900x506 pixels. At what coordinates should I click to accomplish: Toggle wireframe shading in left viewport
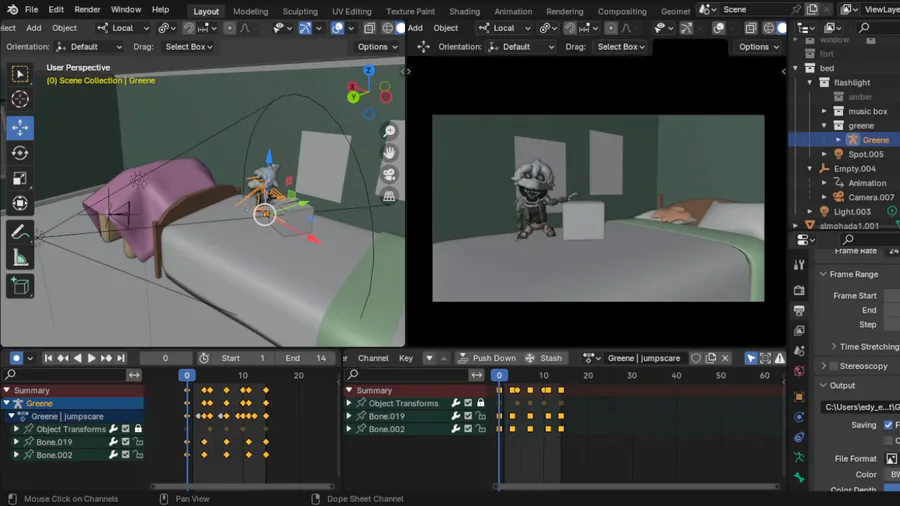[387, 28]
